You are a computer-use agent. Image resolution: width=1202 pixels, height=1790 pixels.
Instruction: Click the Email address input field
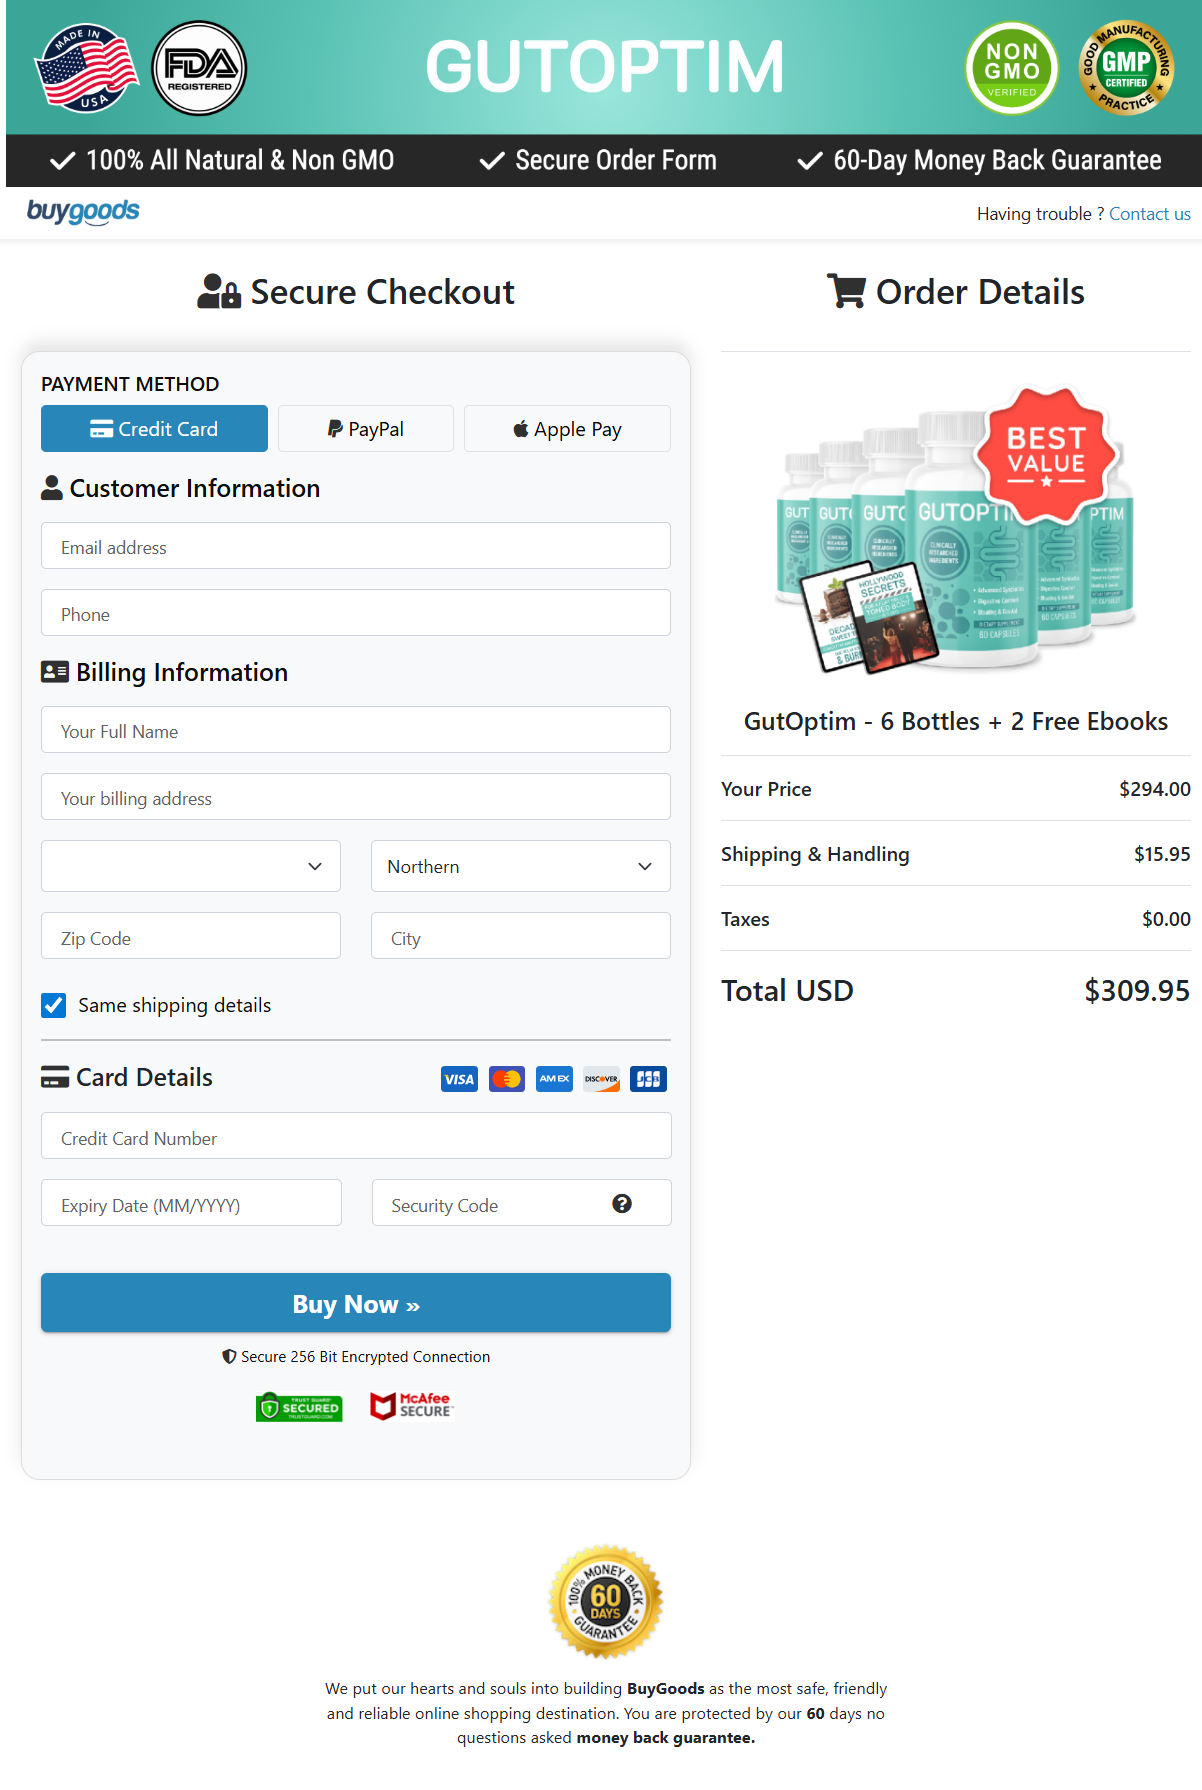coord(355,546)
